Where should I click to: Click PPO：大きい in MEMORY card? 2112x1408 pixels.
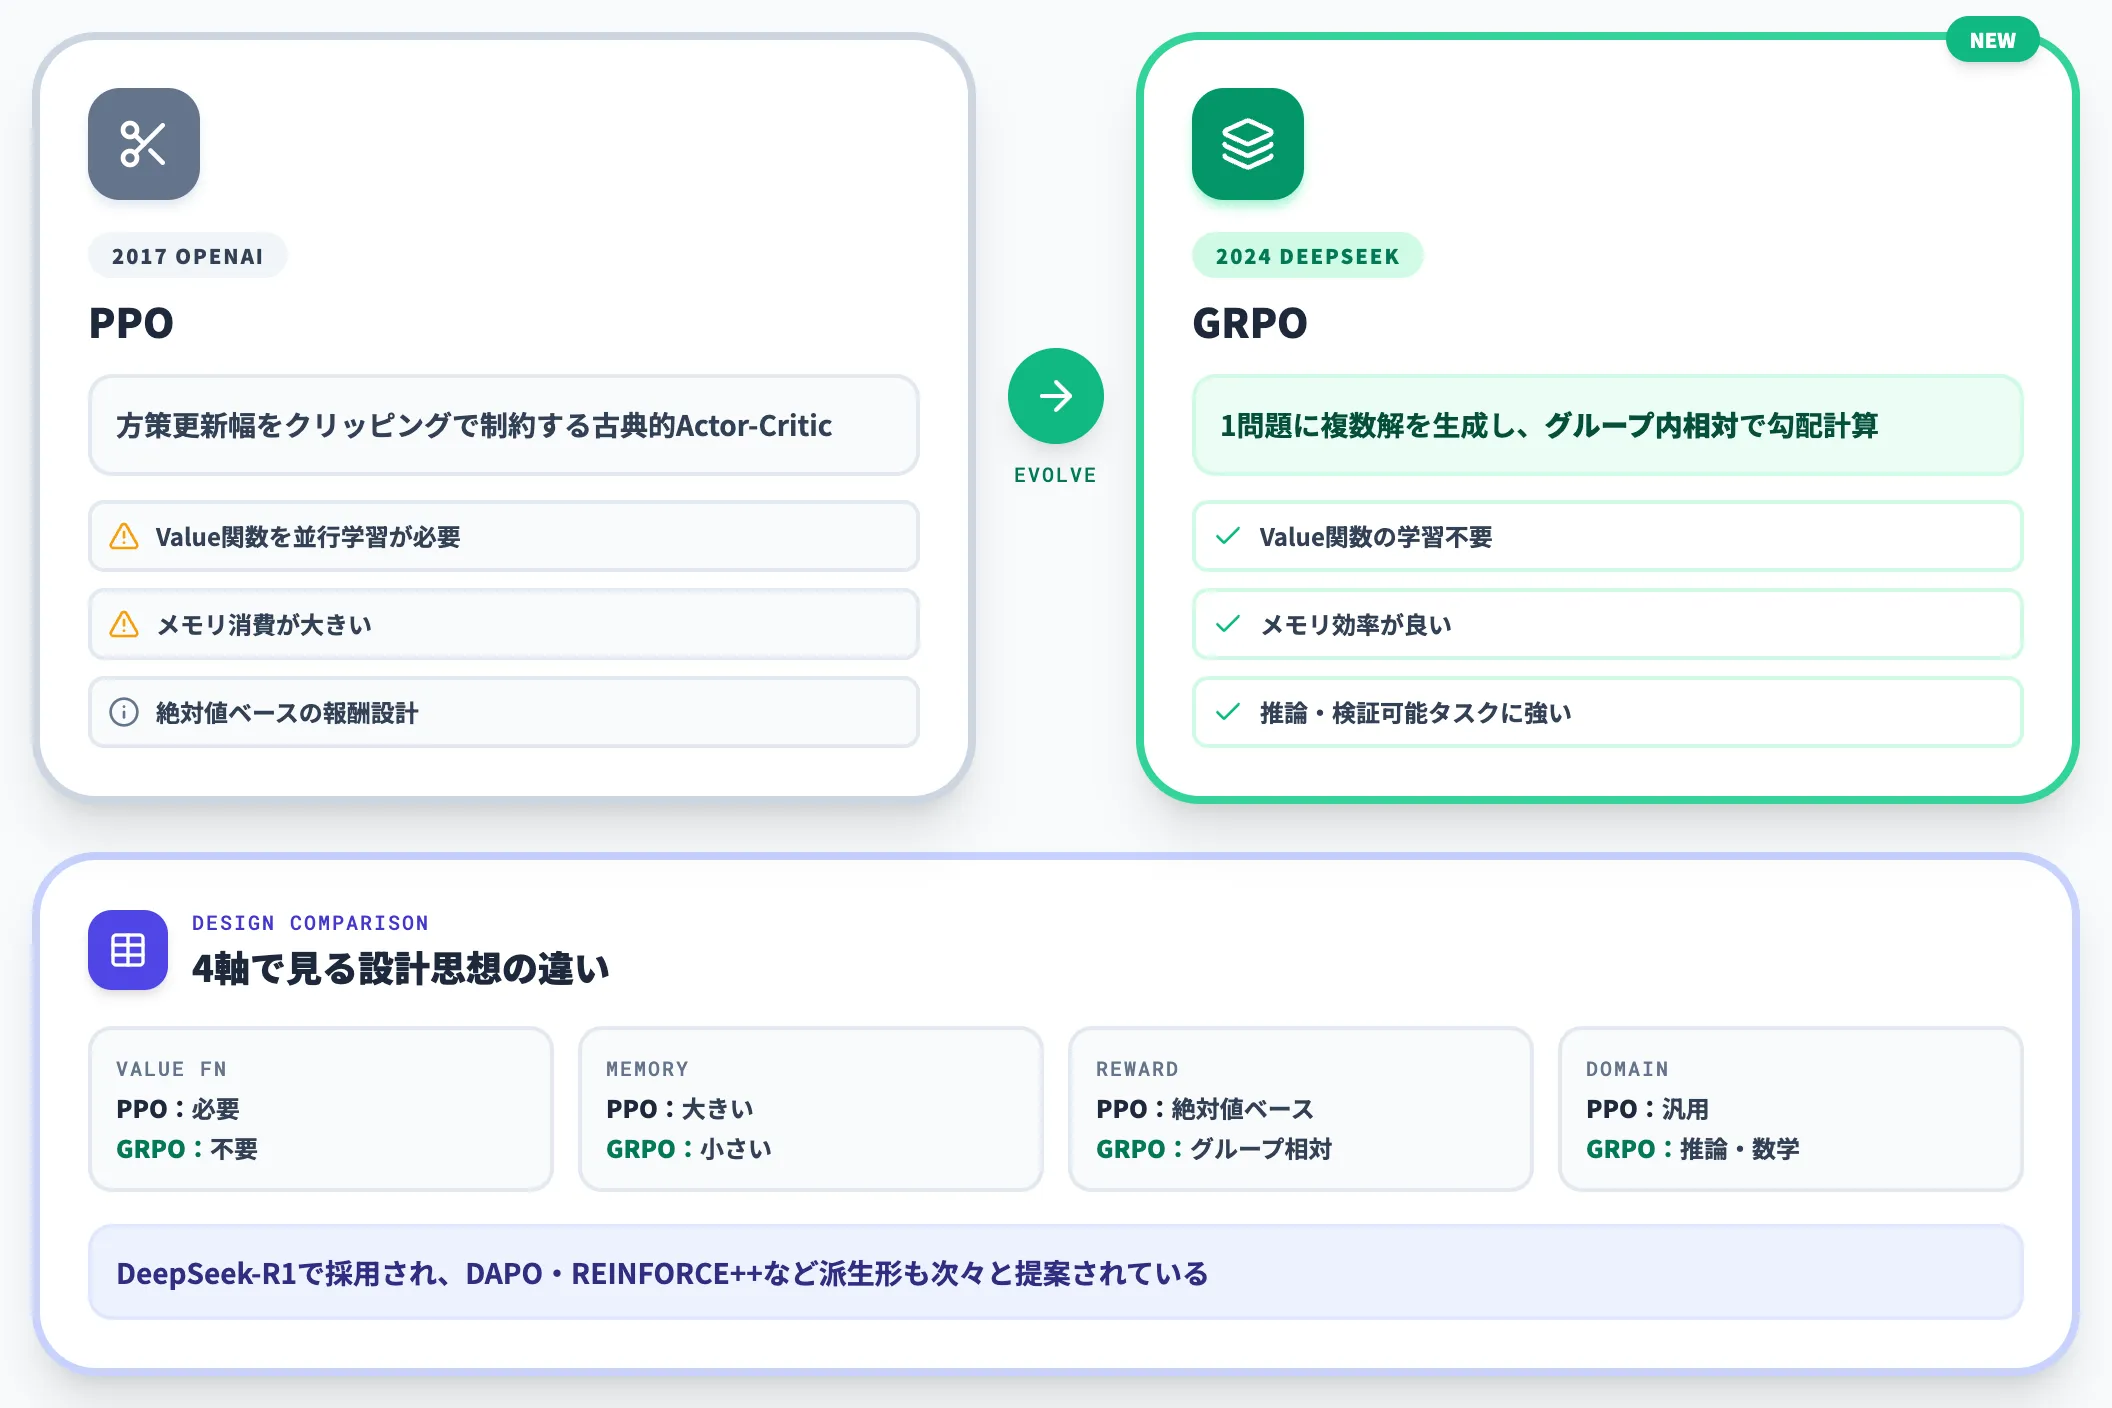pyautogui.click(x=680, y=1109)
